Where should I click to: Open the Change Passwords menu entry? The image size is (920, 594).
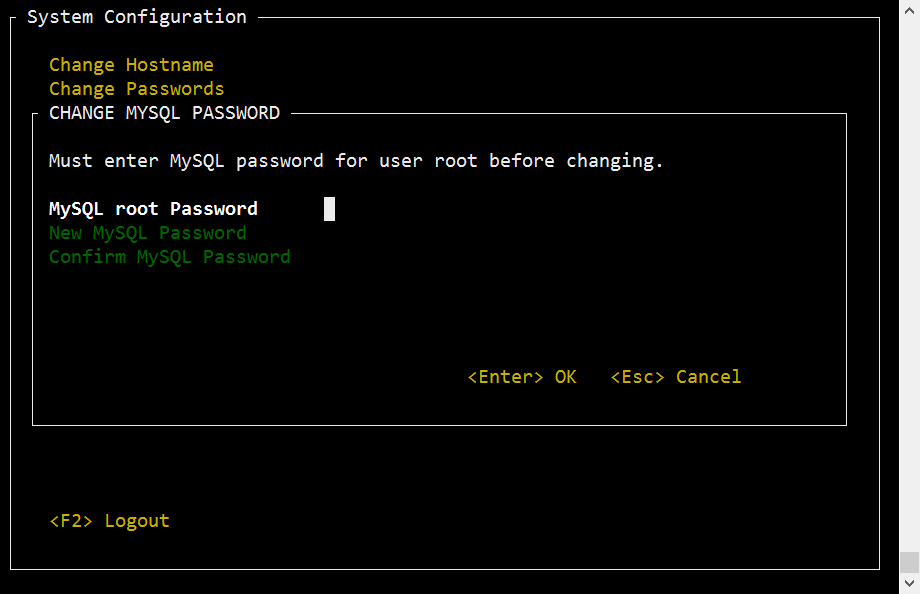click(x=137, y=89)
